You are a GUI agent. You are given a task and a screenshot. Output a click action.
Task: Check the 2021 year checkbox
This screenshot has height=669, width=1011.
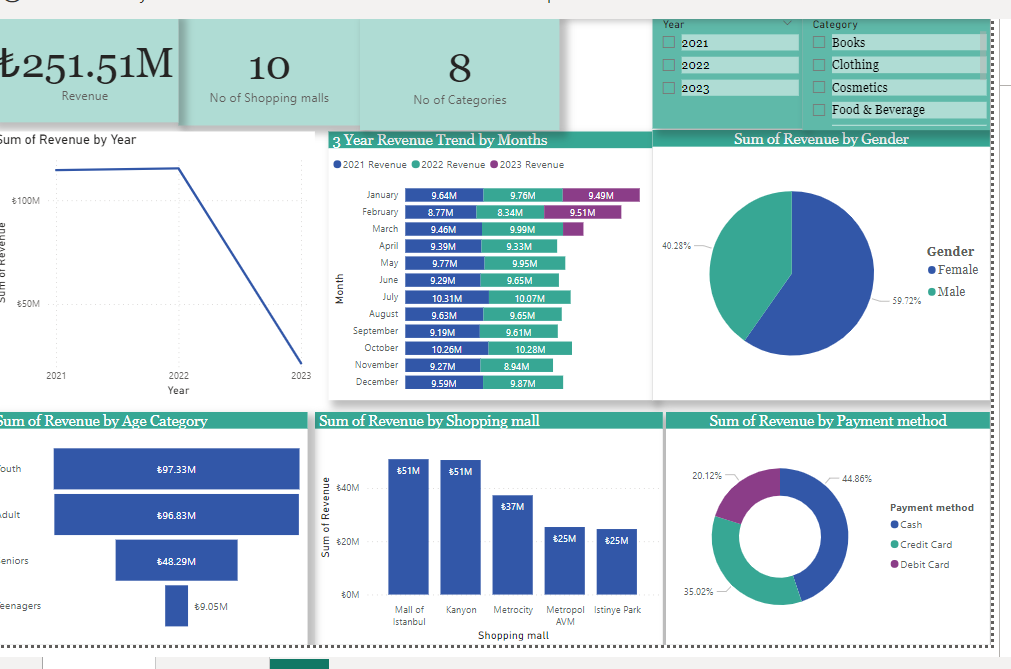coord(669,43)
